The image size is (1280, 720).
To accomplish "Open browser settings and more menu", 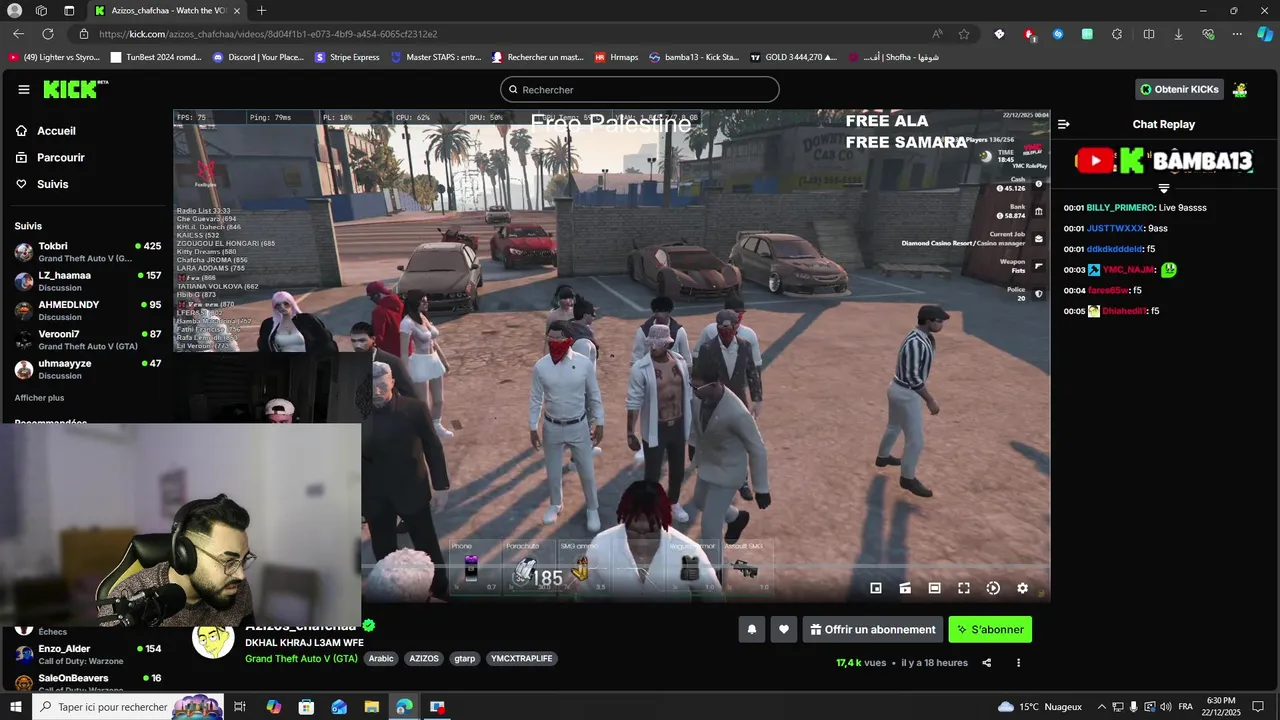I will point(1237,34).
